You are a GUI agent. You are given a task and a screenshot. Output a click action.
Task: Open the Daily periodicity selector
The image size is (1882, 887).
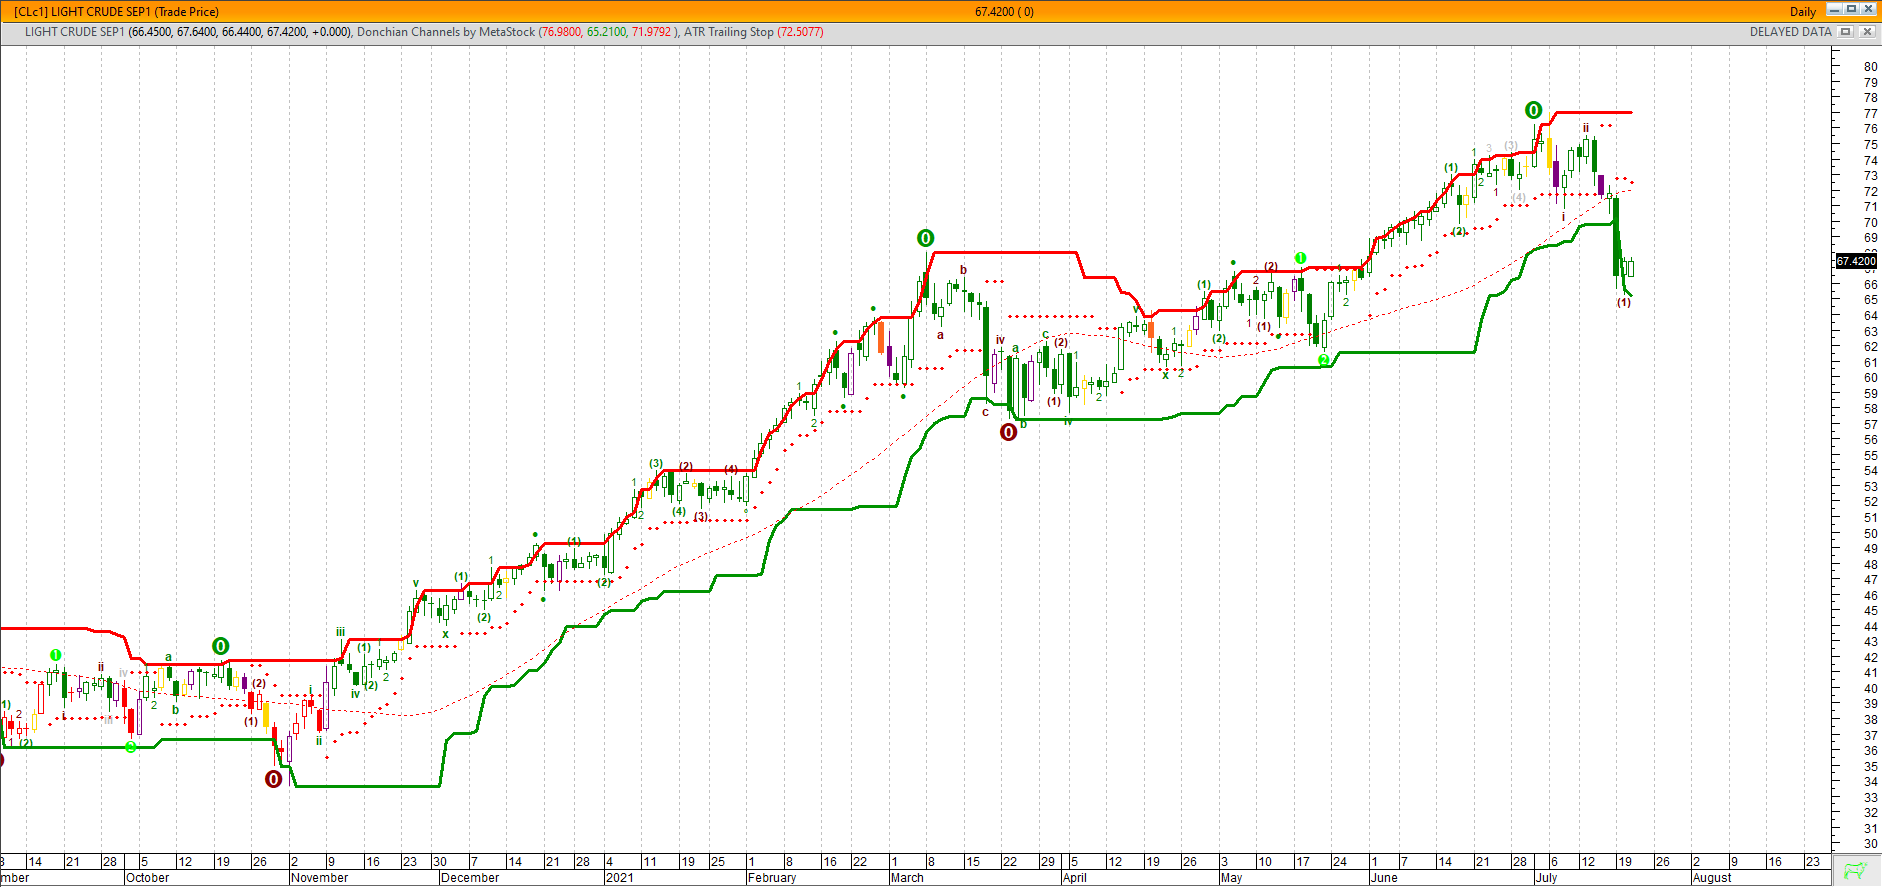coord(1802,12)
